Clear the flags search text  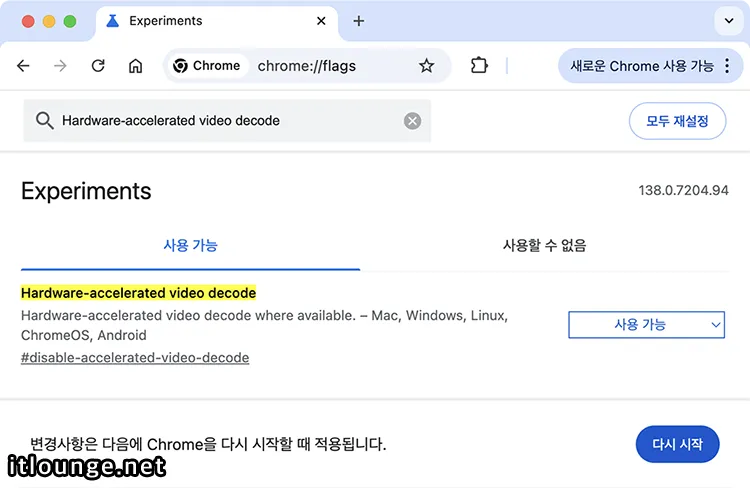(412, 121)
